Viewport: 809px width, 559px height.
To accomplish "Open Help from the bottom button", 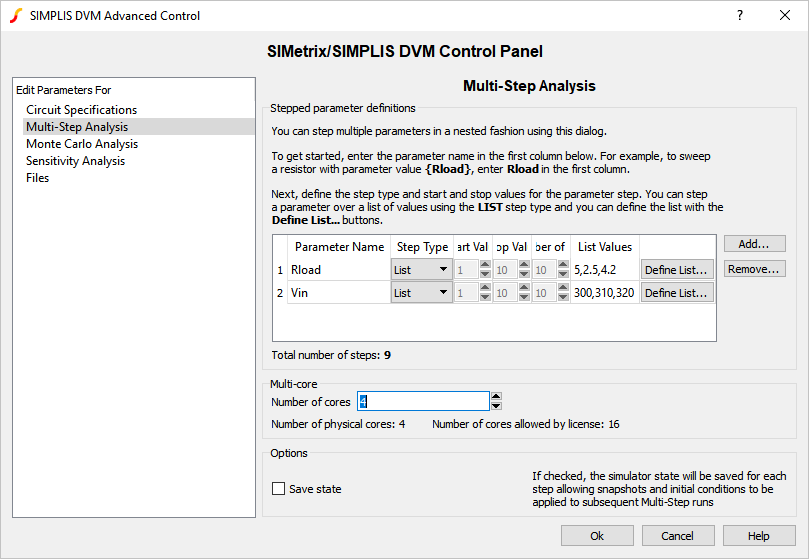I will 758,536.
